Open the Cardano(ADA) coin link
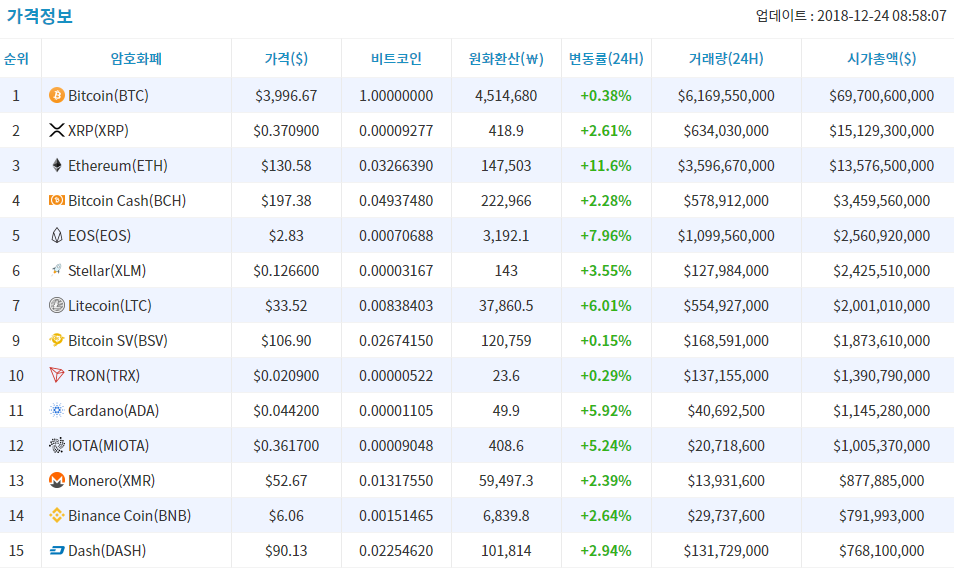 113,410
